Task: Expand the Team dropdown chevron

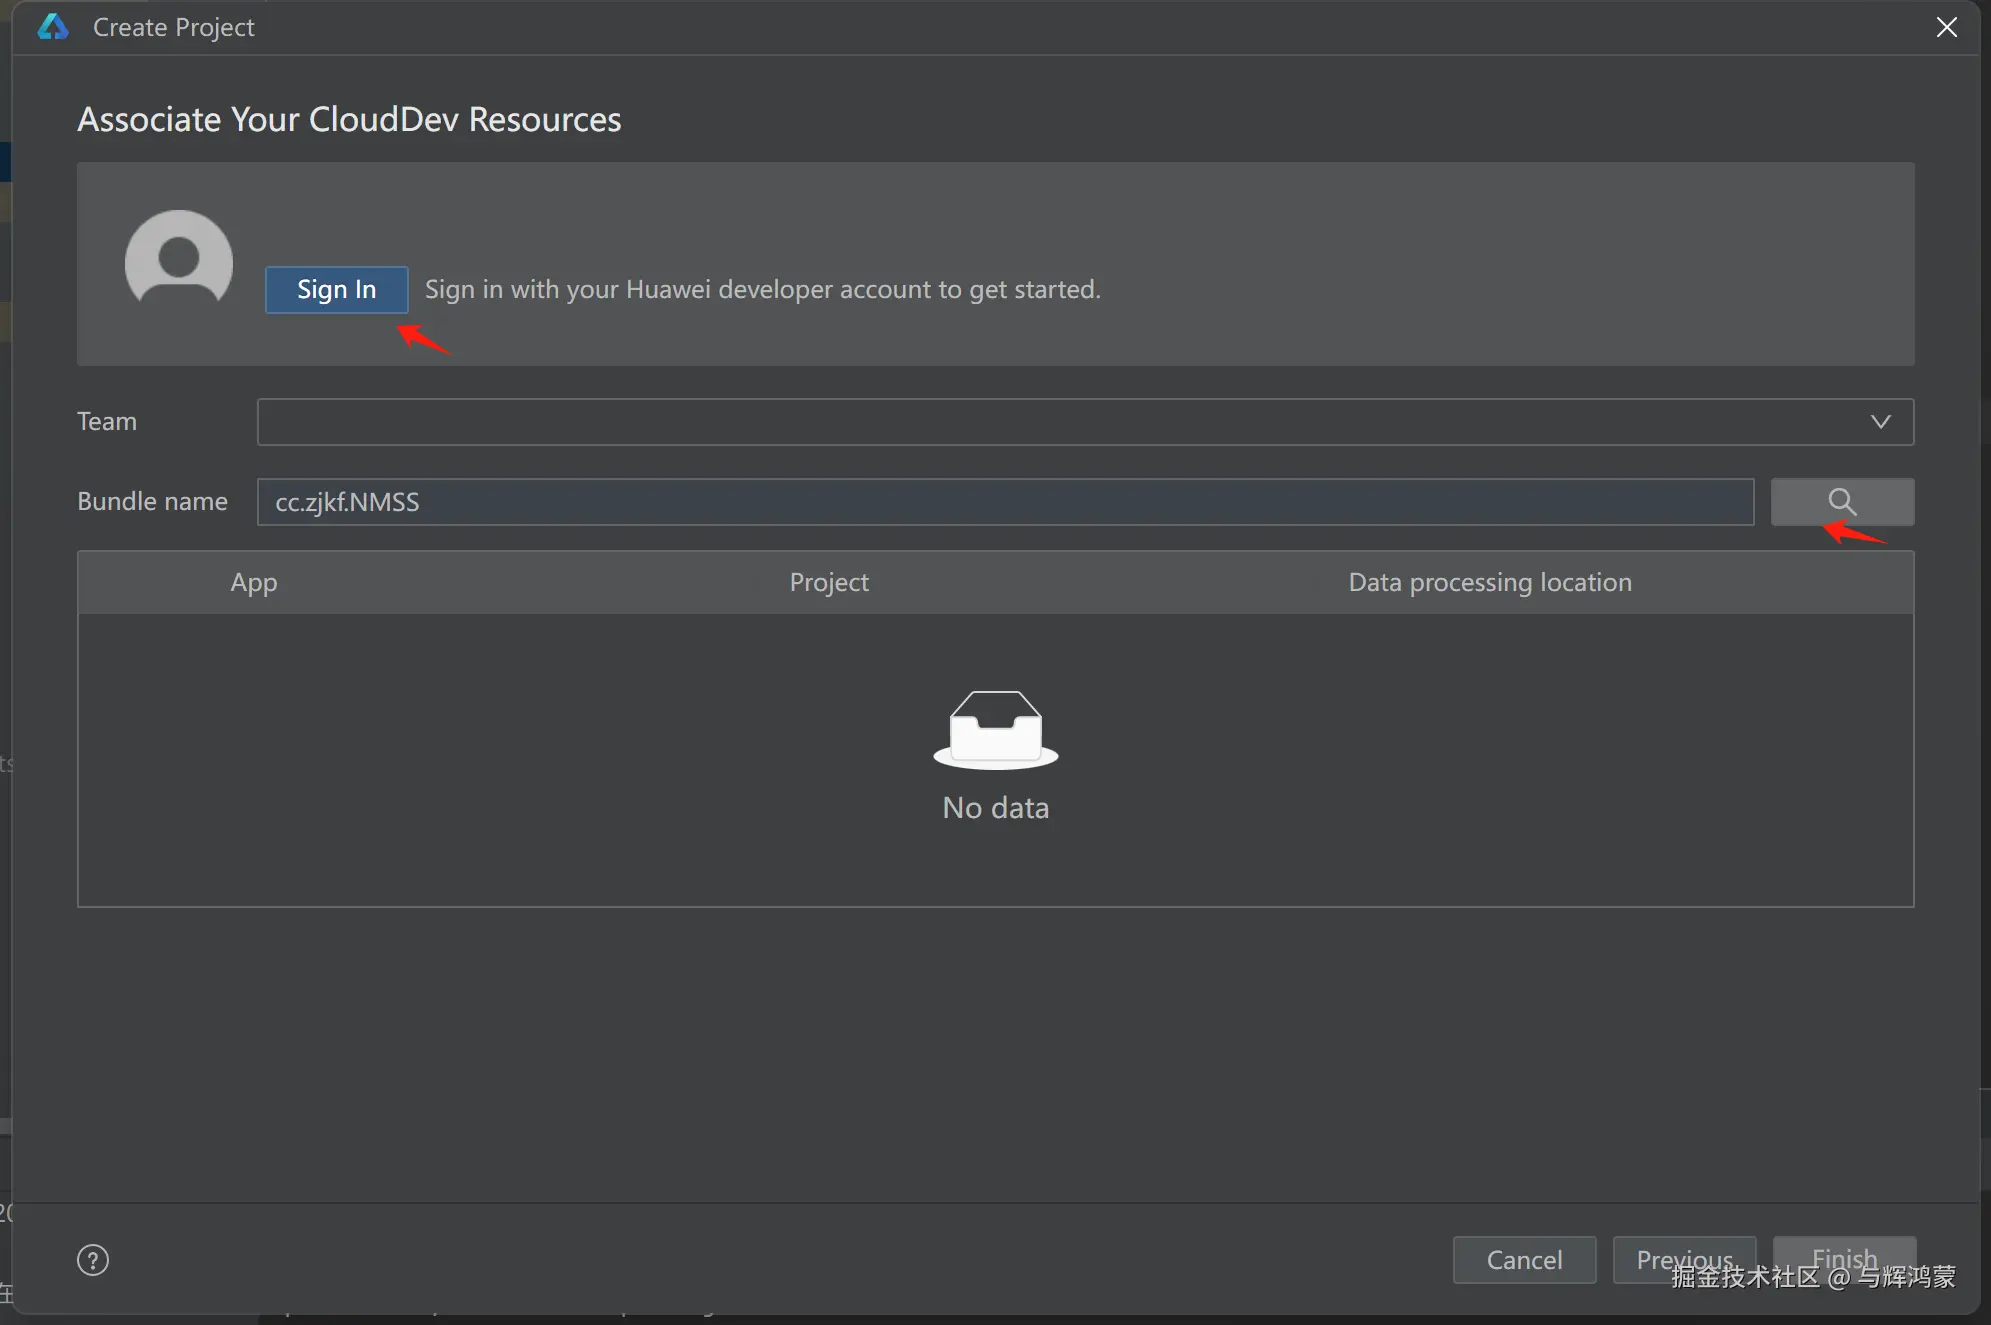Action: click(1880, 422)
